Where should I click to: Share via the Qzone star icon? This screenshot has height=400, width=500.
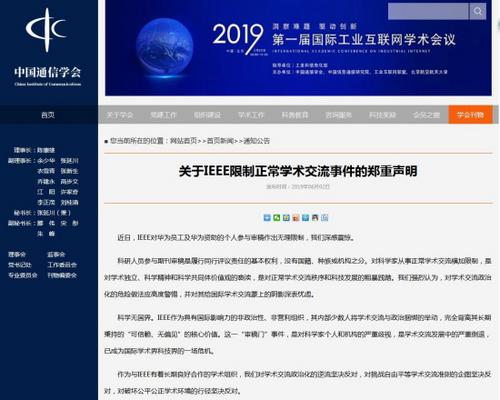pyautogui.click(x=286, y=218)
